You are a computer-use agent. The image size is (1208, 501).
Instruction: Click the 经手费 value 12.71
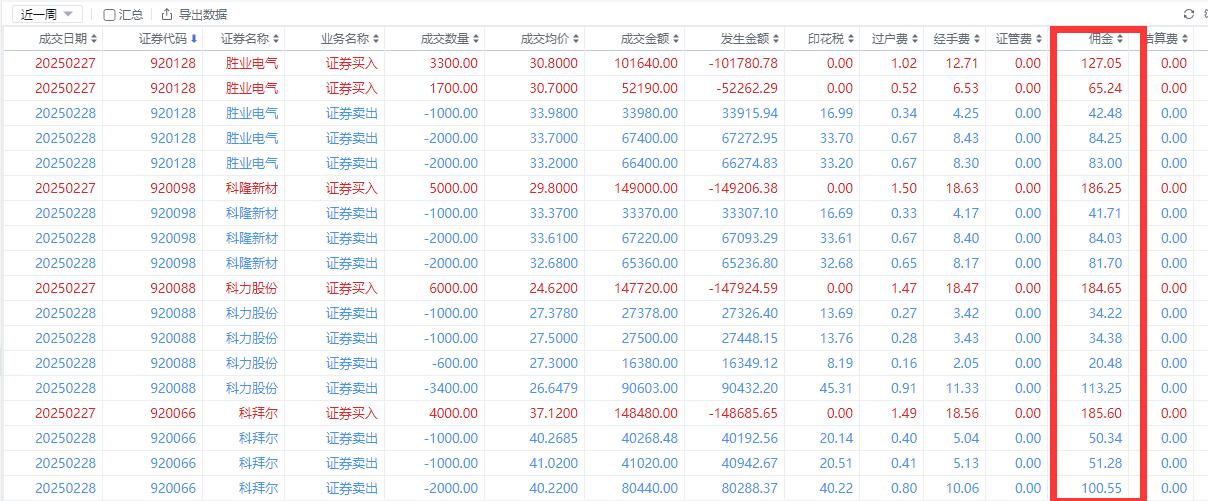click(962, 63)
